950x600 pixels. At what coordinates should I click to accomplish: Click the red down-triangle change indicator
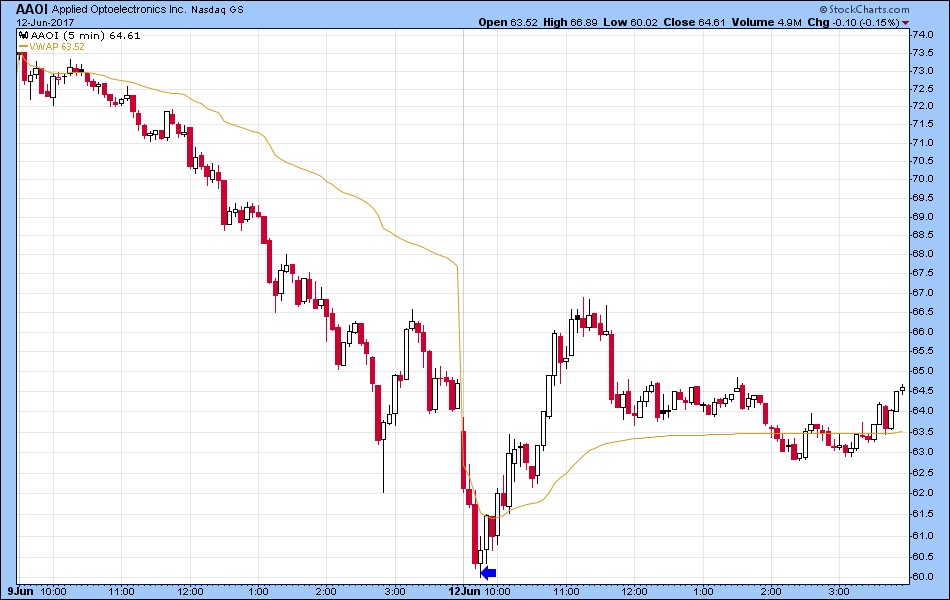coord(905,23)
